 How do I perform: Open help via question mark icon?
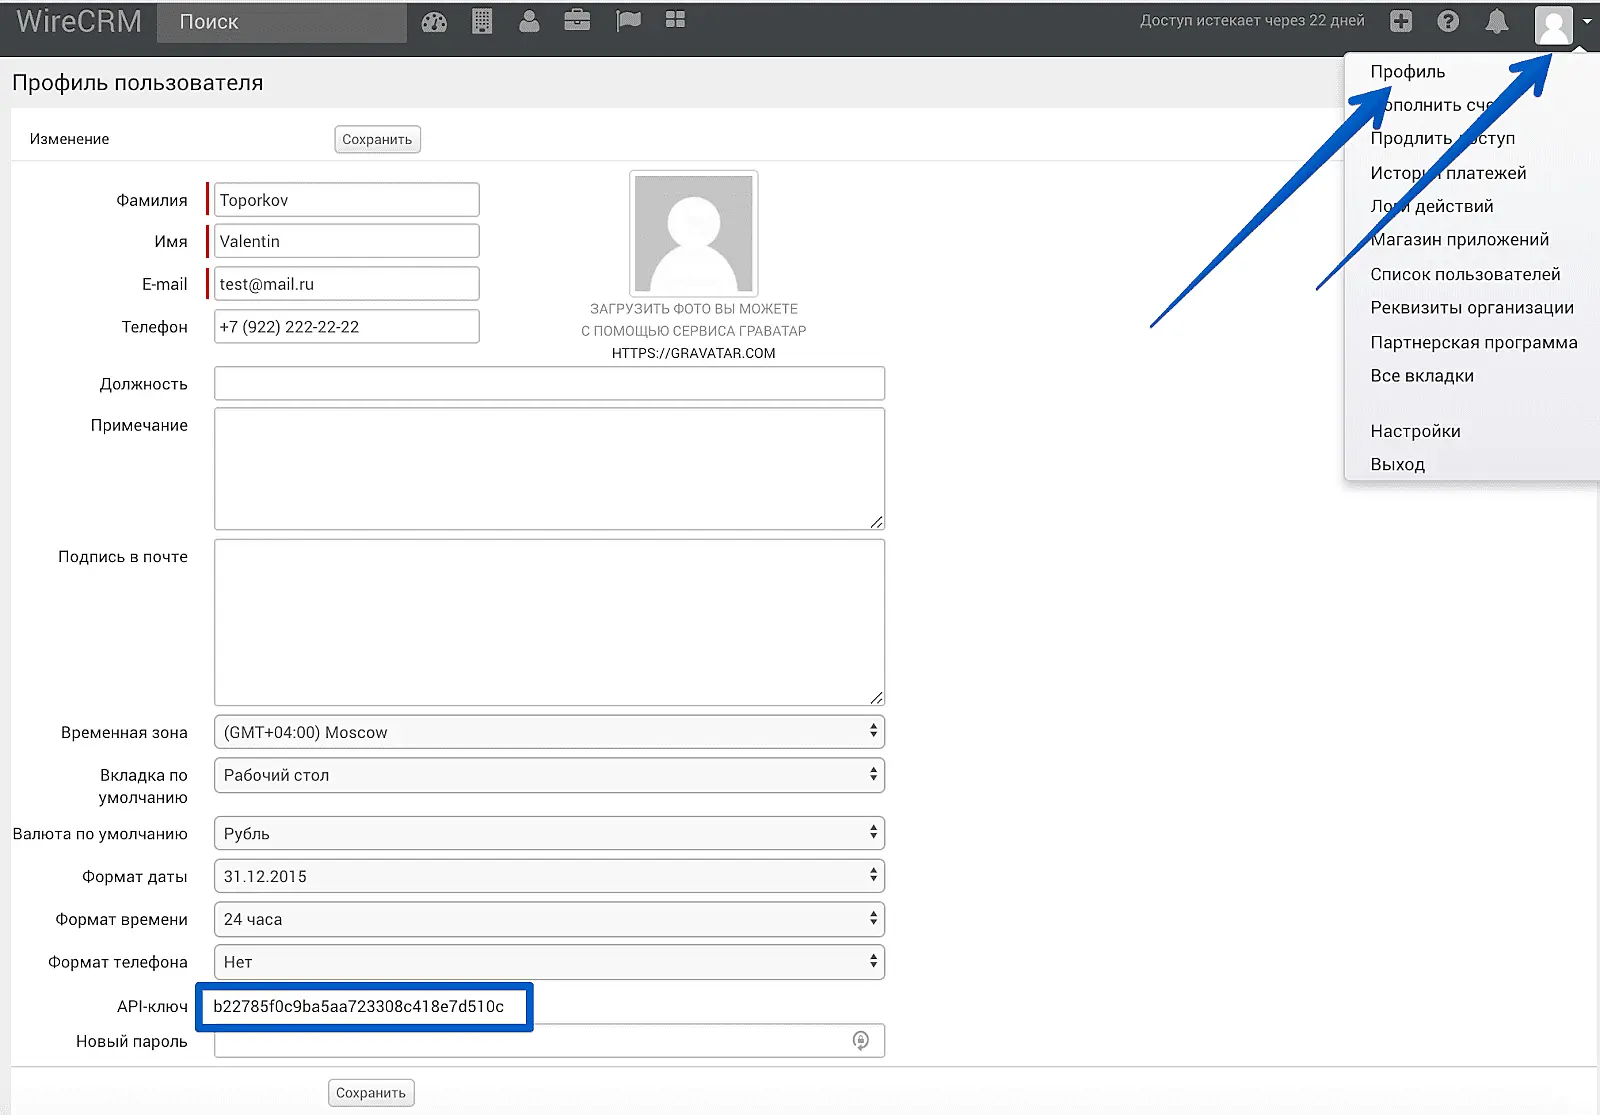pyautogui.click(x=1448, y=21)
